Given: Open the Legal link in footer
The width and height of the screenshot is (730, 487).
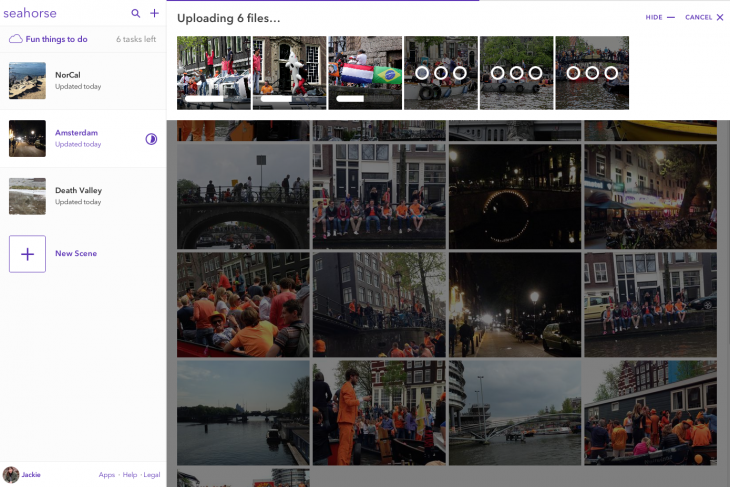Looking at the screenshot, I should pyautogui.click(x=151, y=475).
